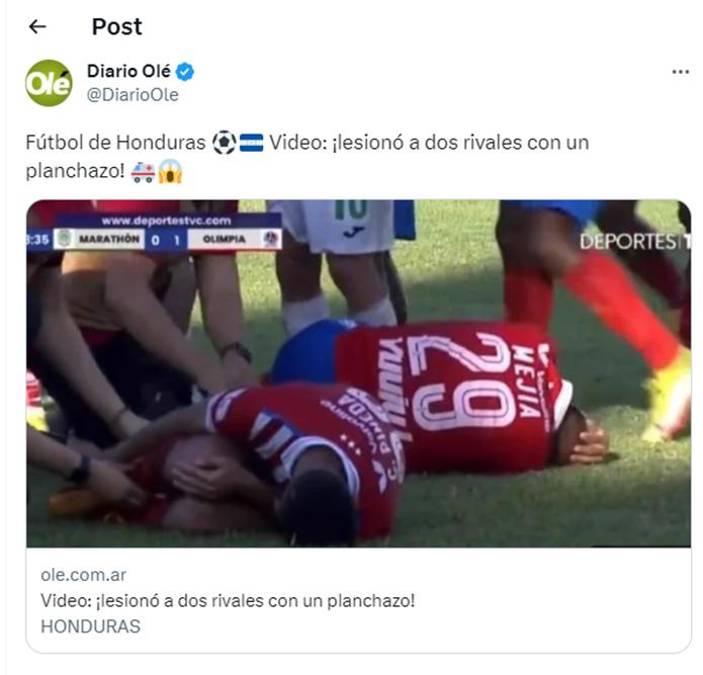
Task: Open the three-dot more options menu
Action: coord(680,72)
